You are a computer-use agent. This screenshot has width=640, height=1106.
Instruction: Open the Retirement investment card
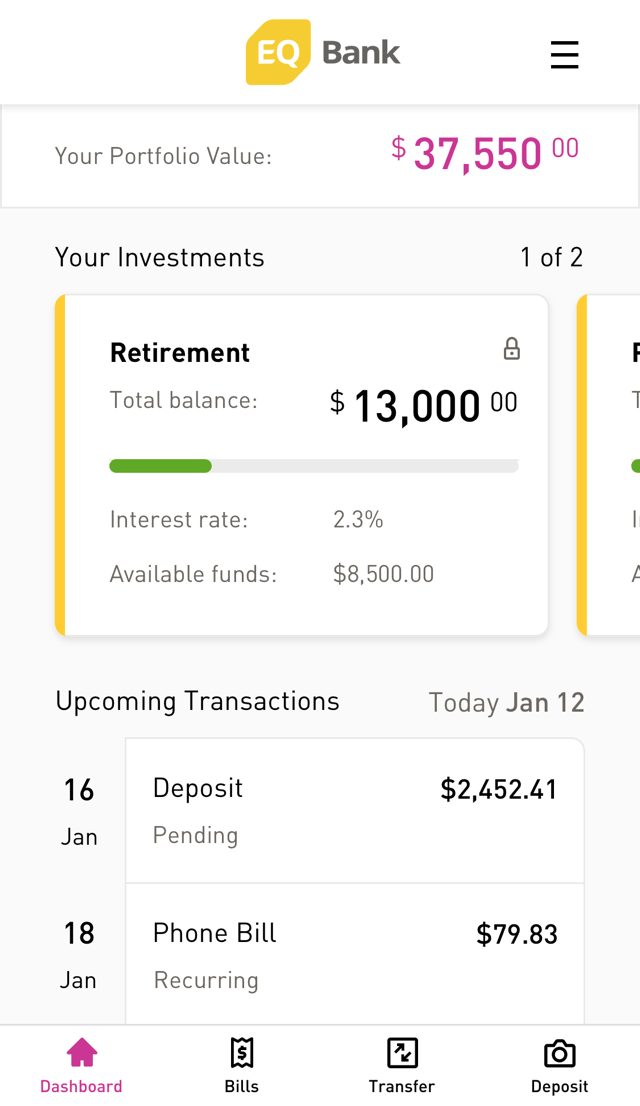[301, 465]
